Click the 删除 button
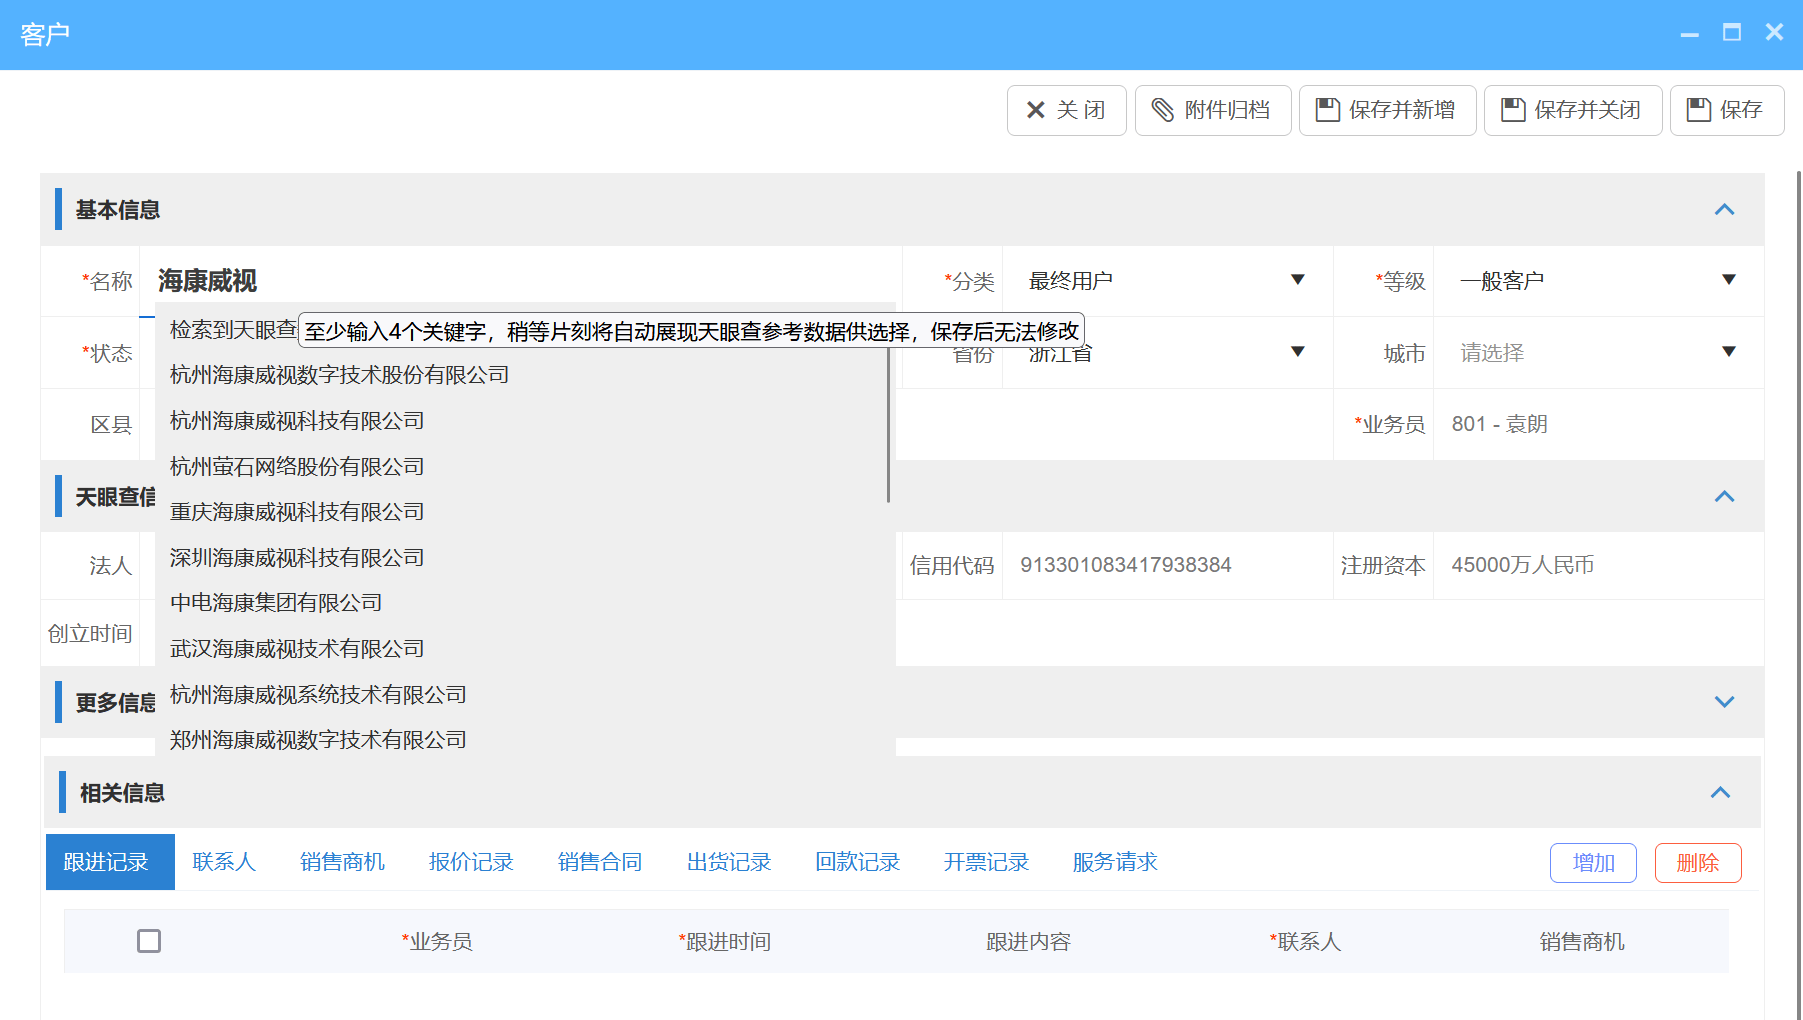1803x1020 pixels. [1697, 862]
